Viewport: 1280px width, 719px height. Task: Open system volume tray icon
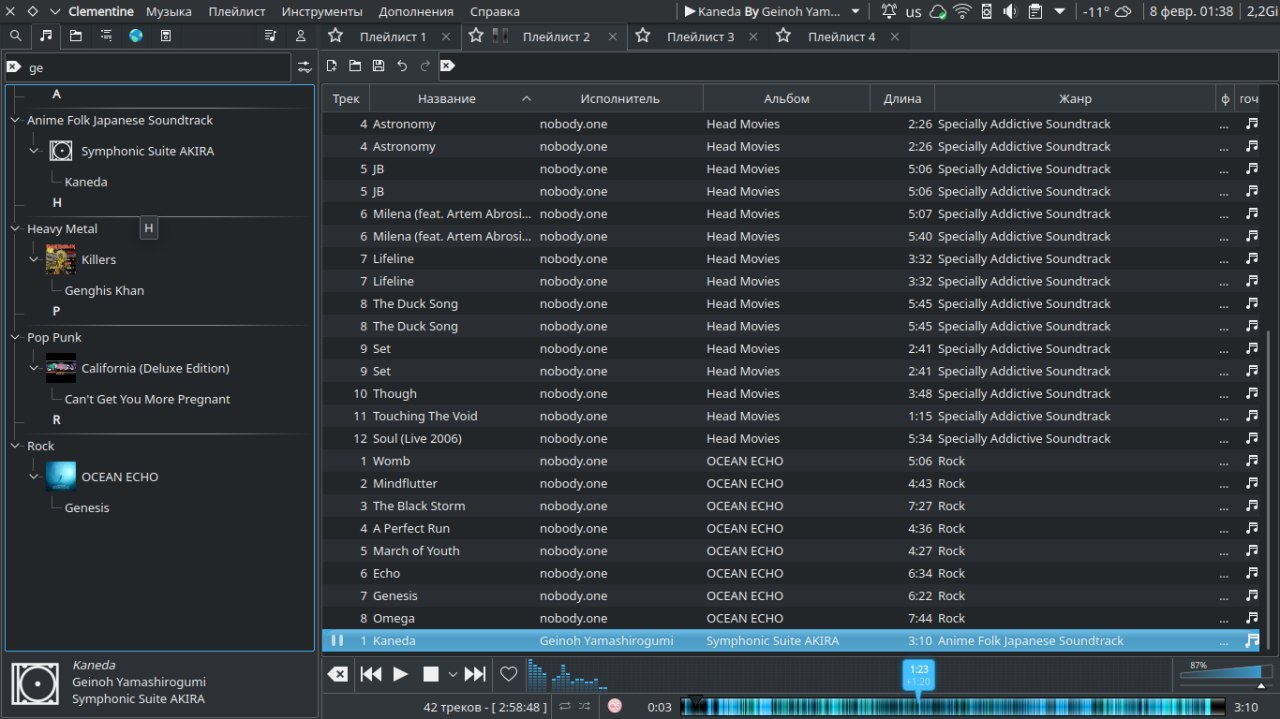click(1009, 12)
